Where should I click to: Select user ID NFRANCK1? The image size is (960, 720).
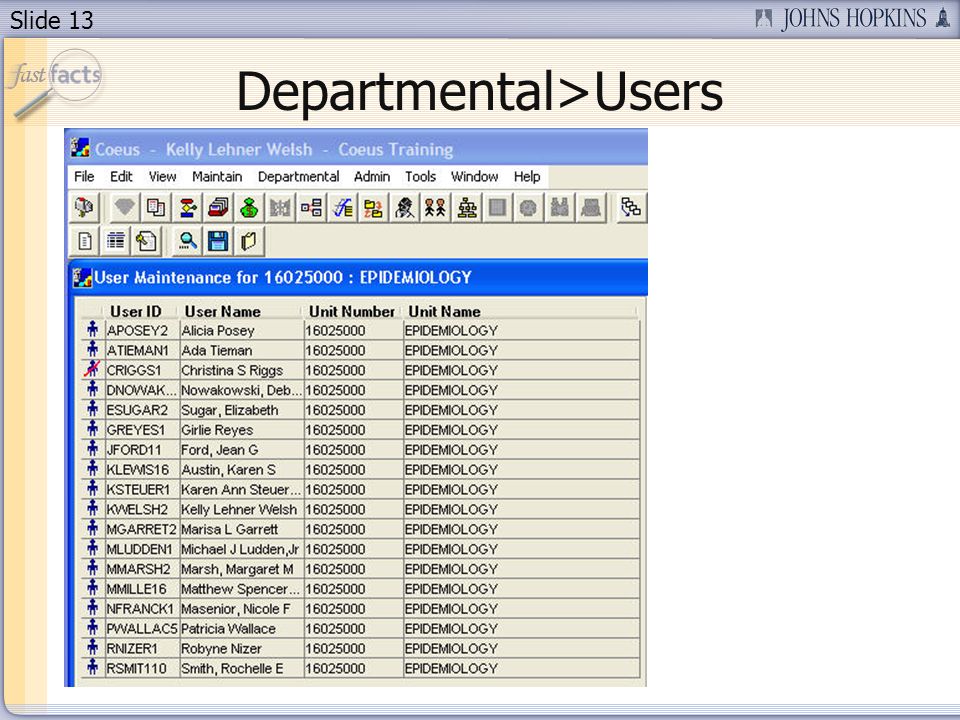[140, 609]
